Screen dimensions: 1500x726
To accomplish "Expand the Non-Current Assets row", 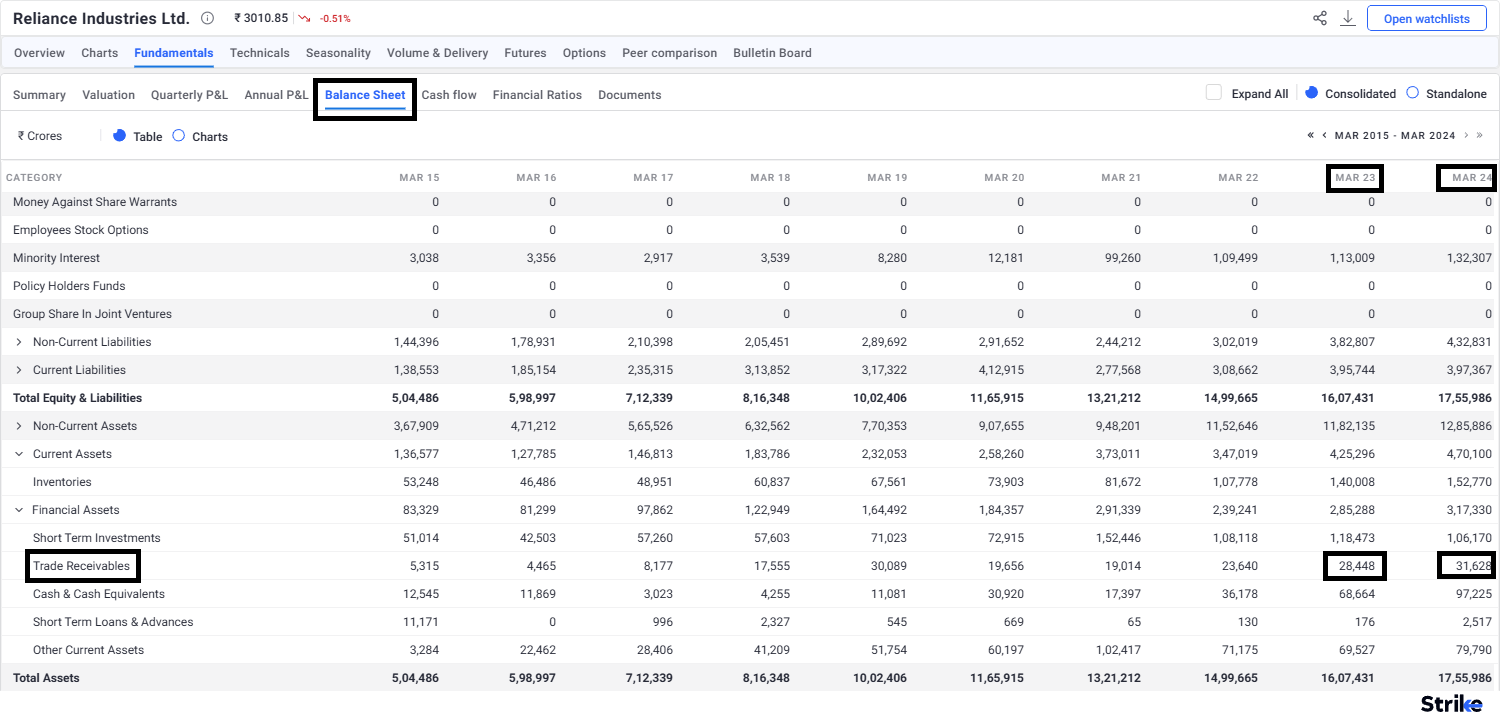I will pos(19,426).
